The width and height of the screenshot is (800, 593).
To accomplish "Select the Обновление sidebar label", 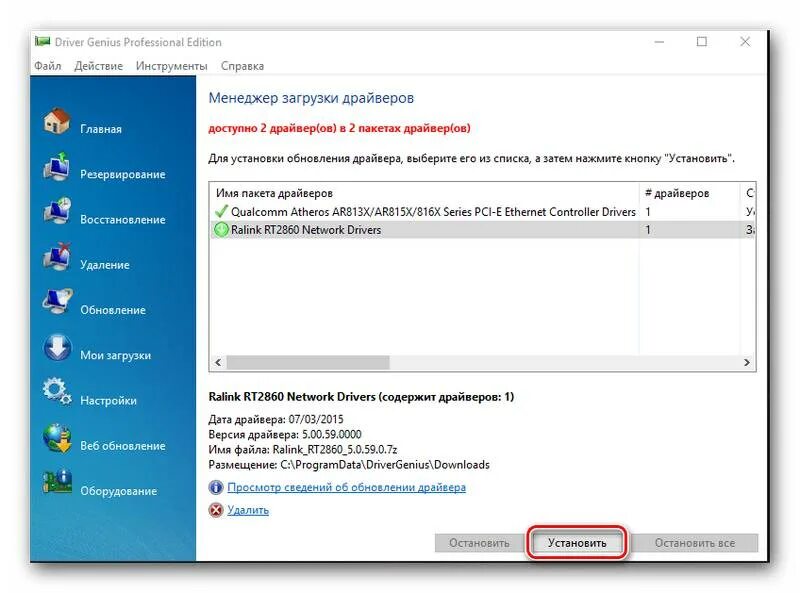I will (x=113, y=310).
